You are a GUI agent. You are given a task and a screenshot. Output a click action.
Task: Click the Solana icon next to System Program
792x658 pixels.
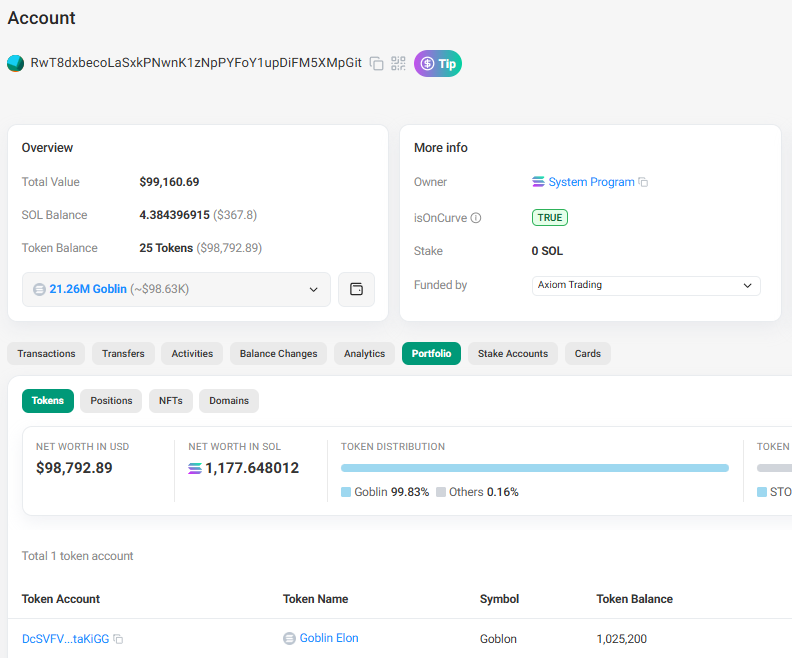click(538, 182)
